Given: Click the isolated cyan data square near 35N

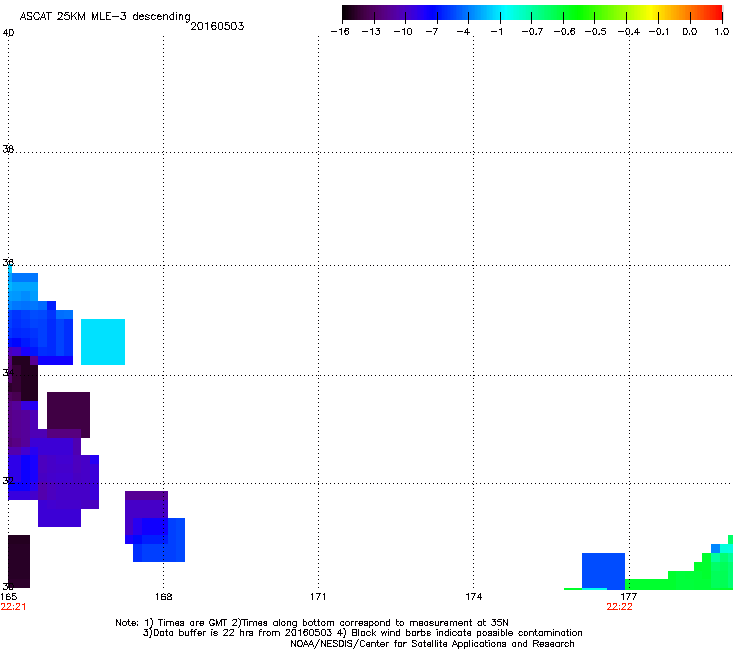Looking at the screenshot, I should pyautogui.click(x=103, y=342).
